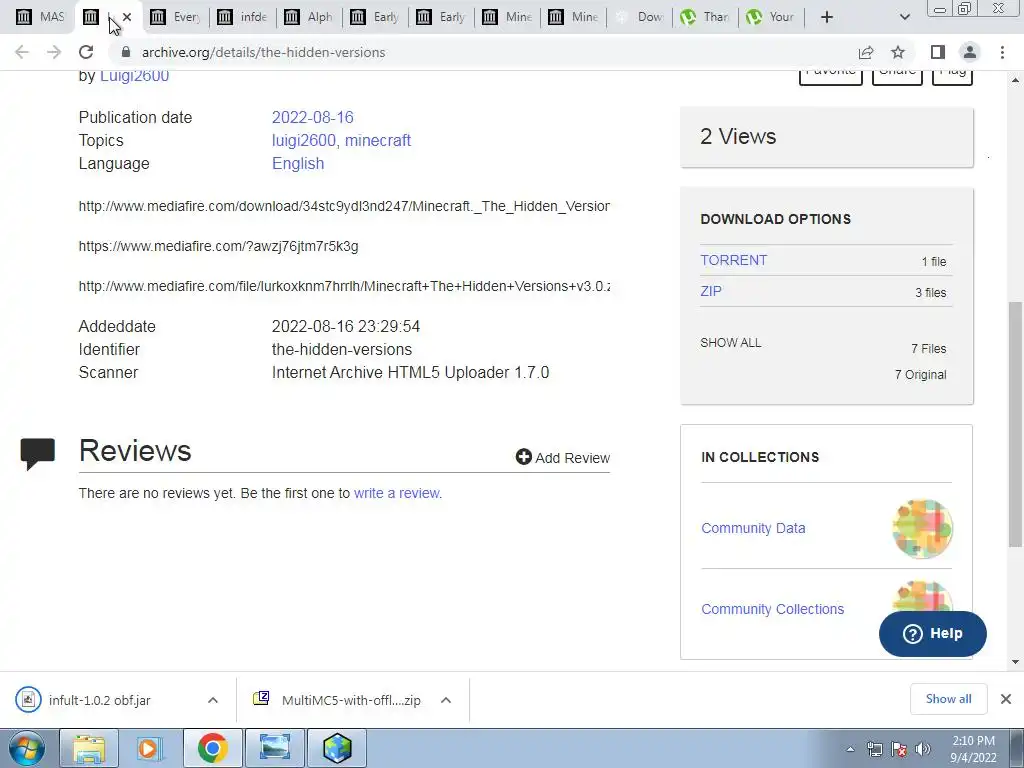Download the TORRENT option
Image resolution: width=1024 pixels, height=768 pixels.
tap(733, 260)
